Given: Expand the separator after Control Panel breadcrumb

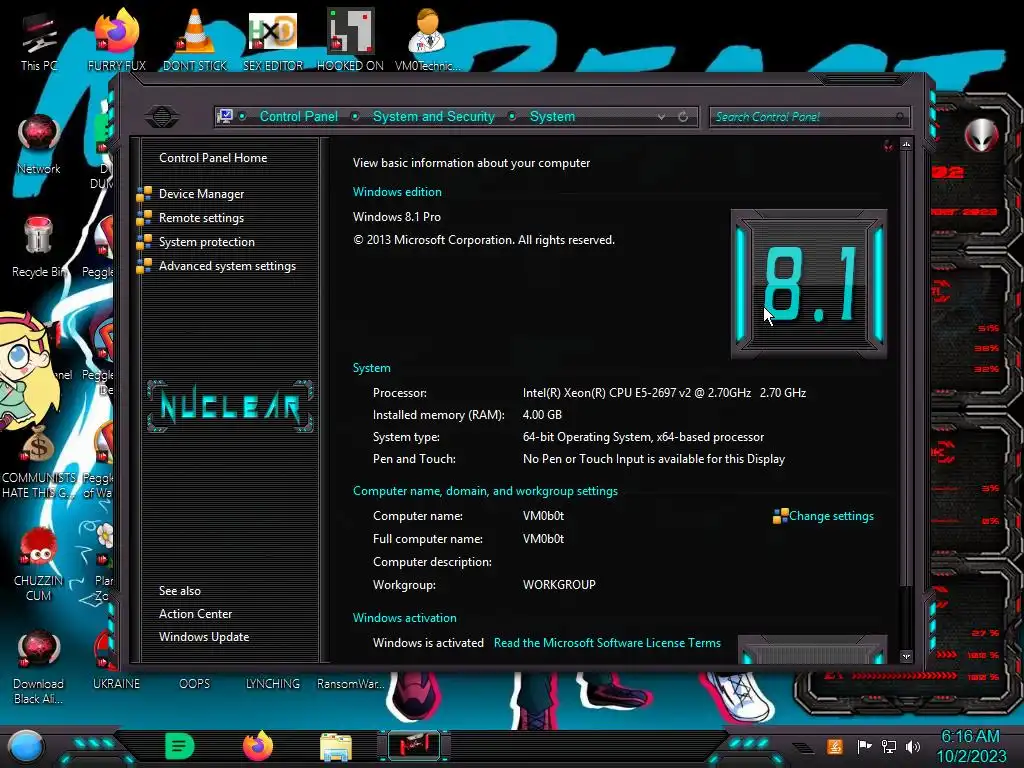Looking at the screenshot, I should pyautogui.click(x=355, y=116).
